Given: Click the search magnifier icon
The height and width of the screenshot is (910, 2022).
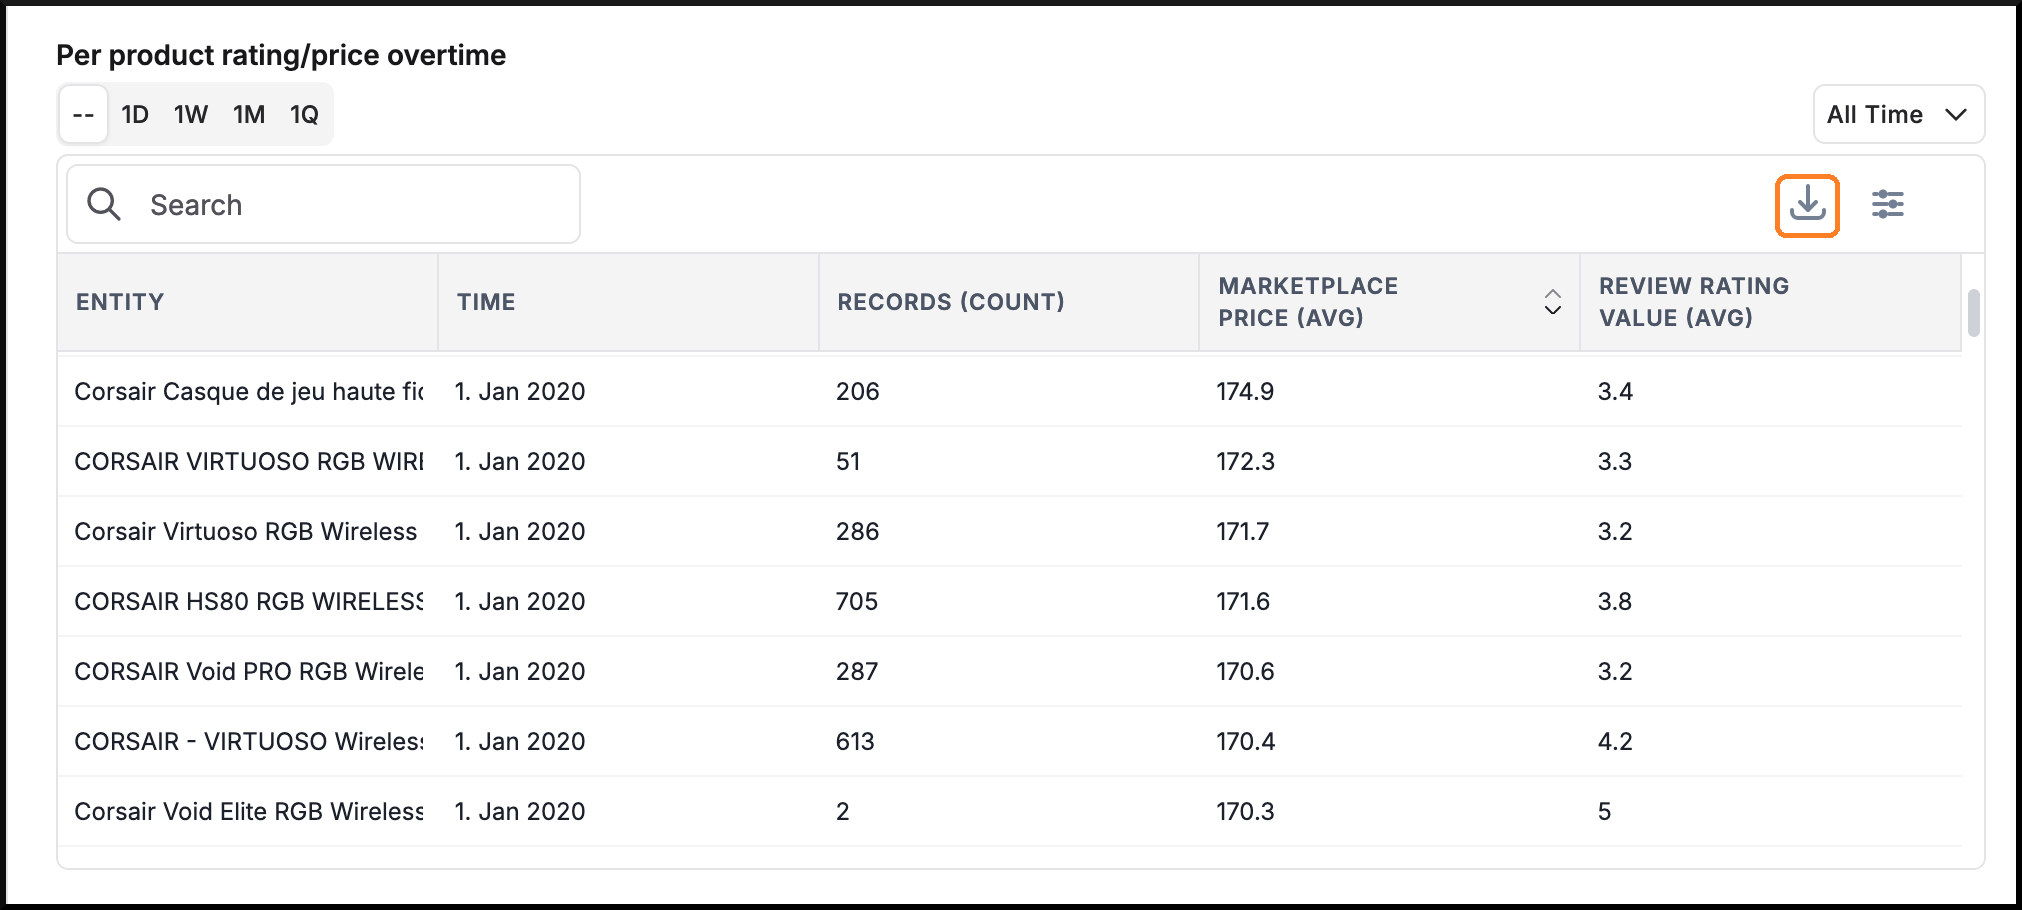Looking at the screenshot, I should (x=104, y=204).
